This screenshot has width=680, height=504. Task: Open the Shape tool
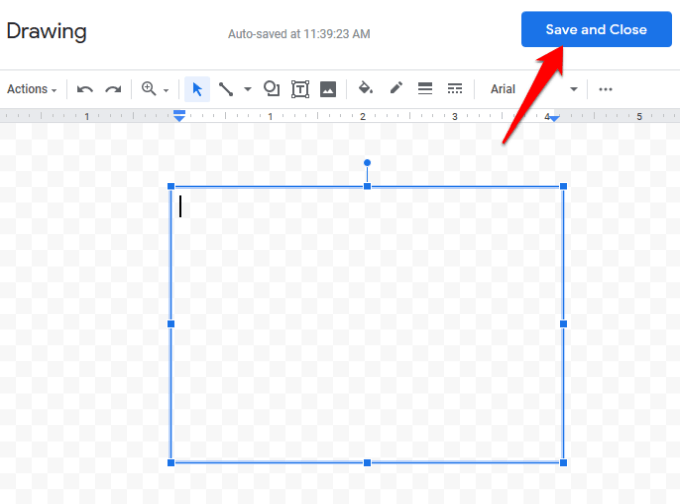point(271,88)
